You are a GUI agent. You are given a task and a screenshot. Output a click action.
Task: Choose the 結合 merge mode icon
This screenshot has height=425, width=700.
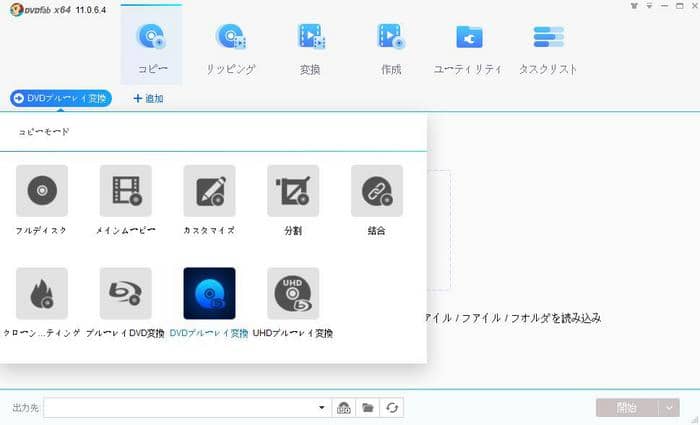(377, 191)
